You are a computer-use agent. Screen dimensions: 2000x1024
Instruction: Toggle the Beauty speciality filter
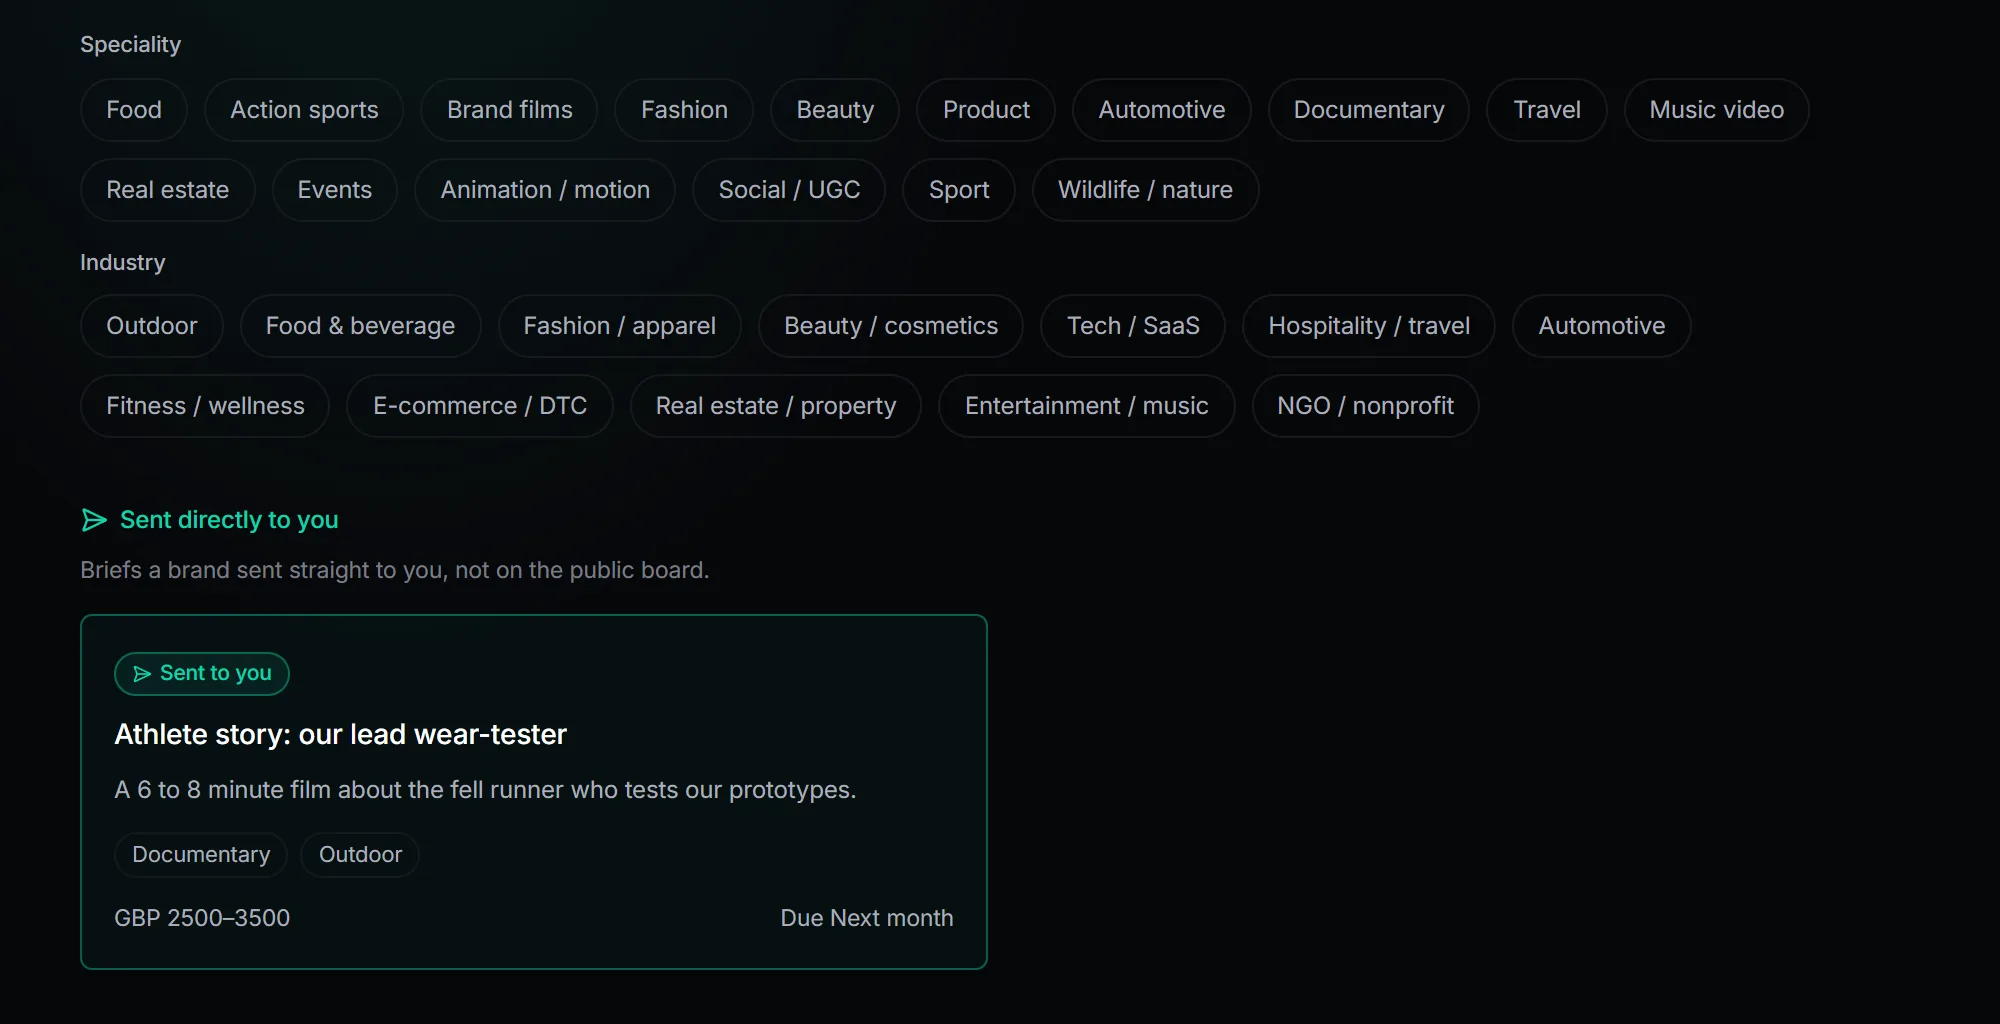click(835, 110)
